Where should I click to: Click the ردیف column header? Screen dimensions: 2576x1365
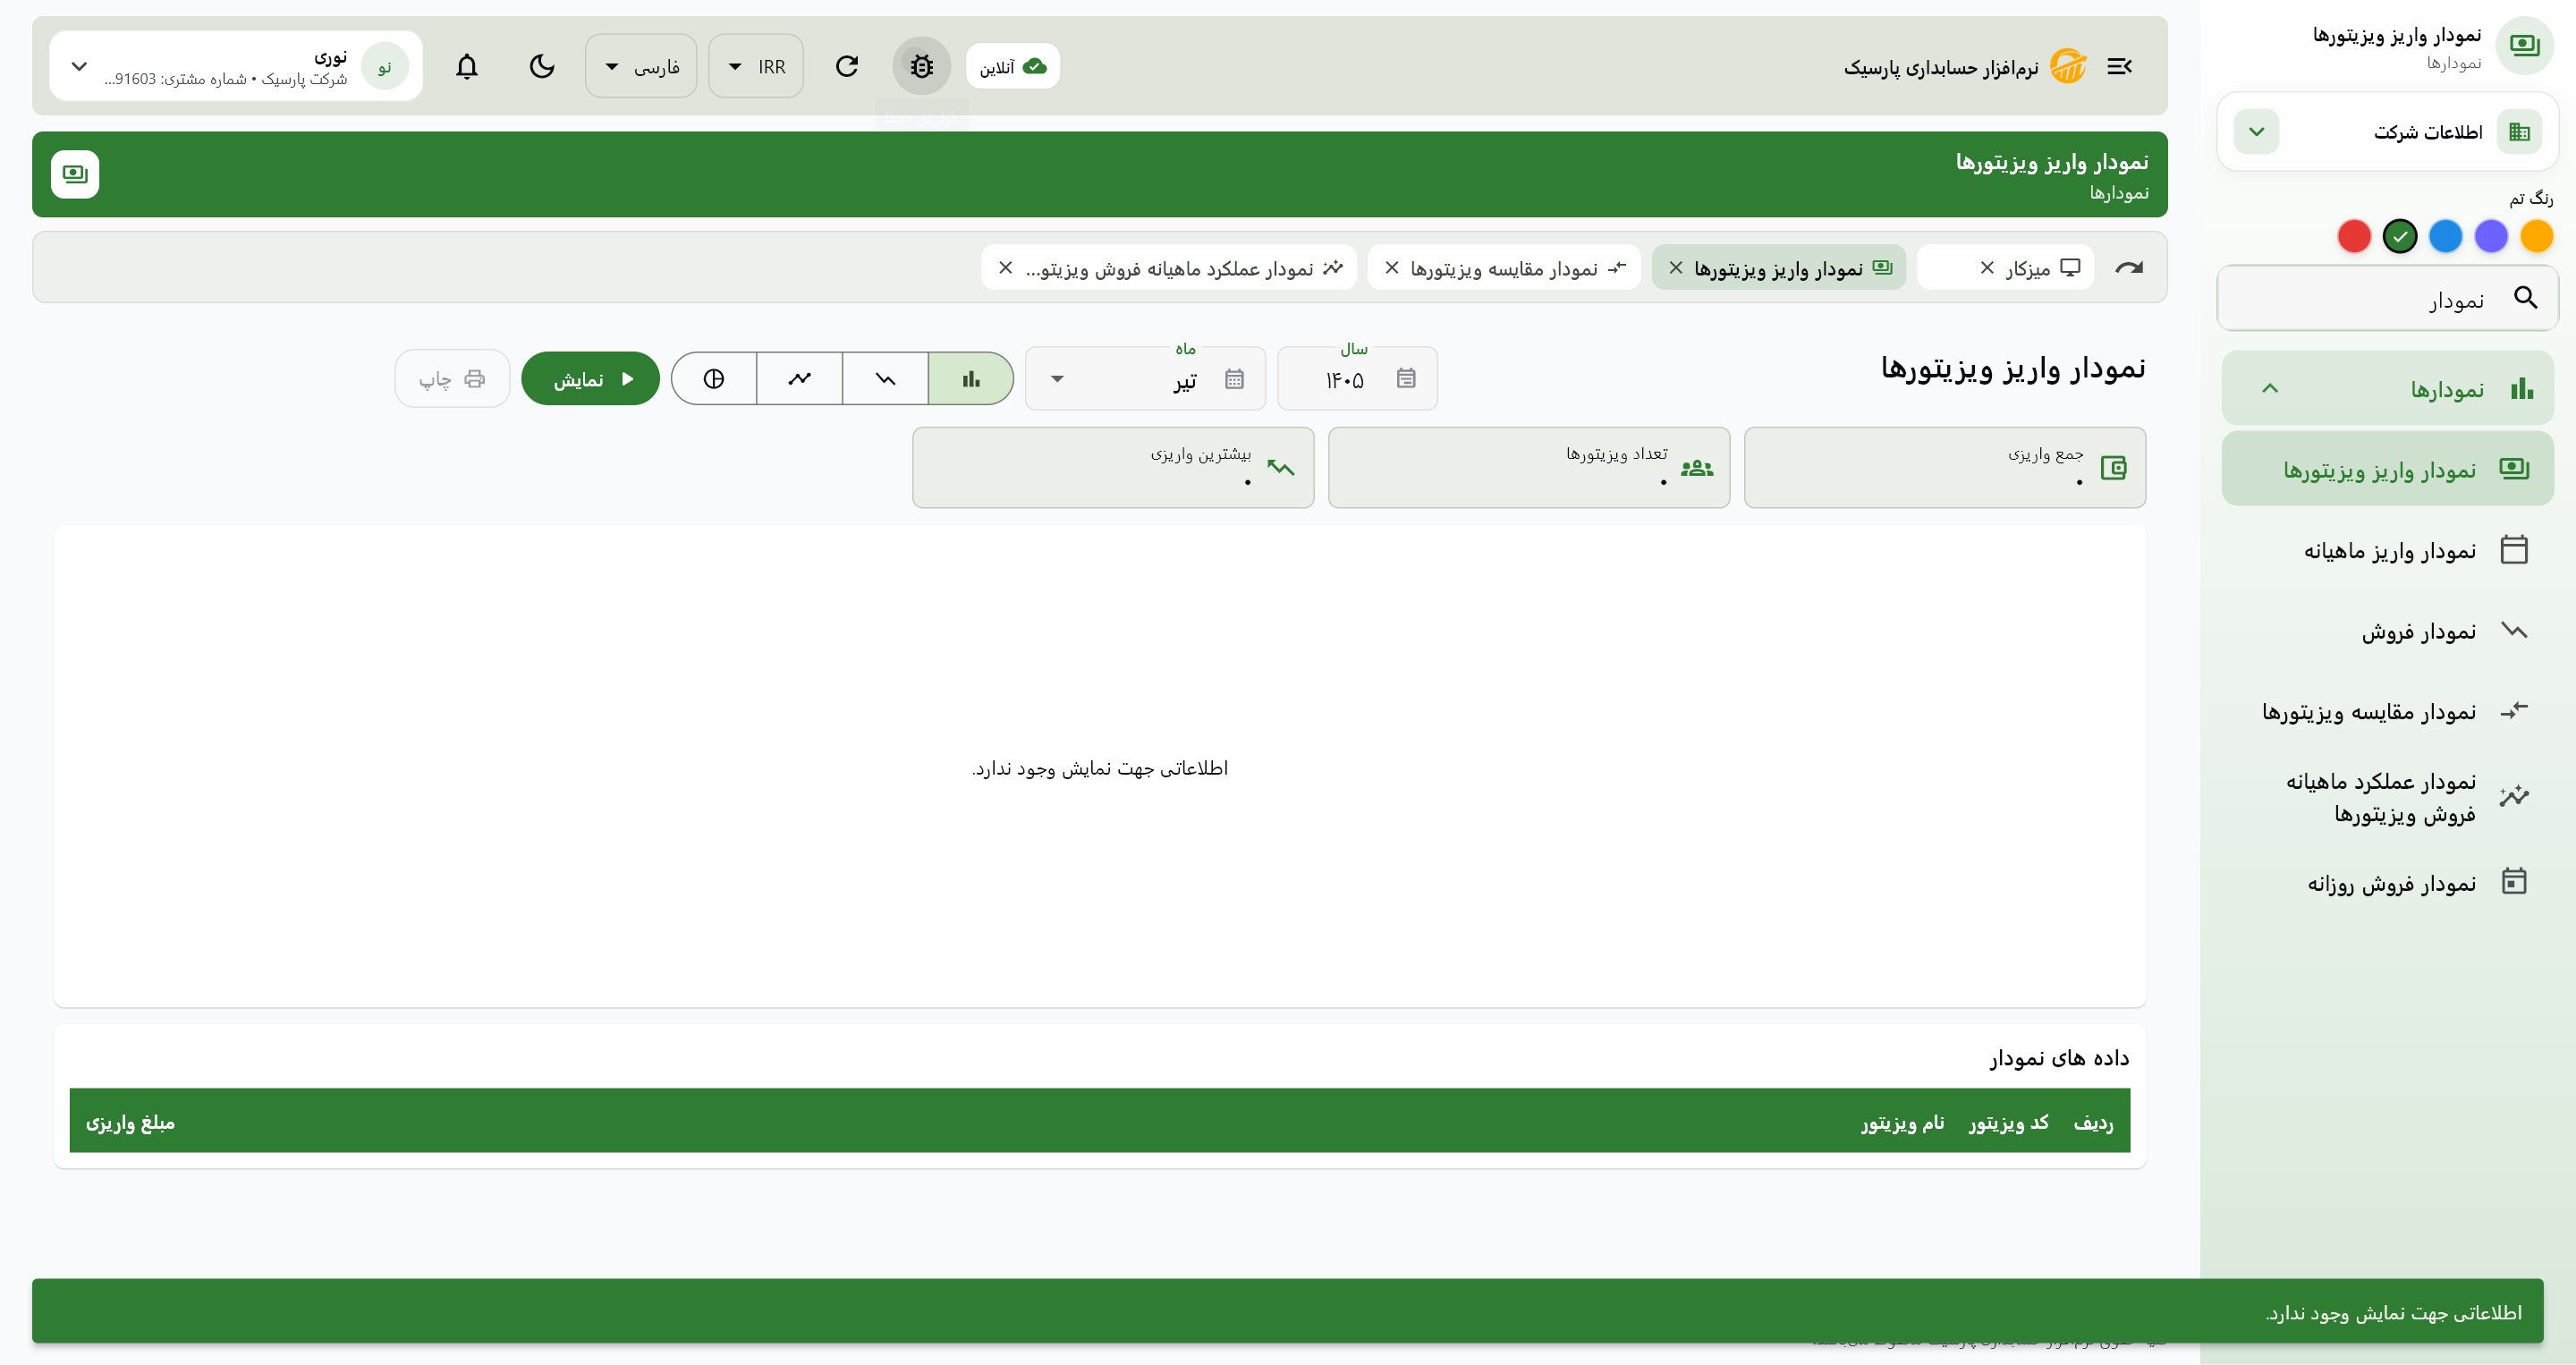click(x=2094, y=1122)
